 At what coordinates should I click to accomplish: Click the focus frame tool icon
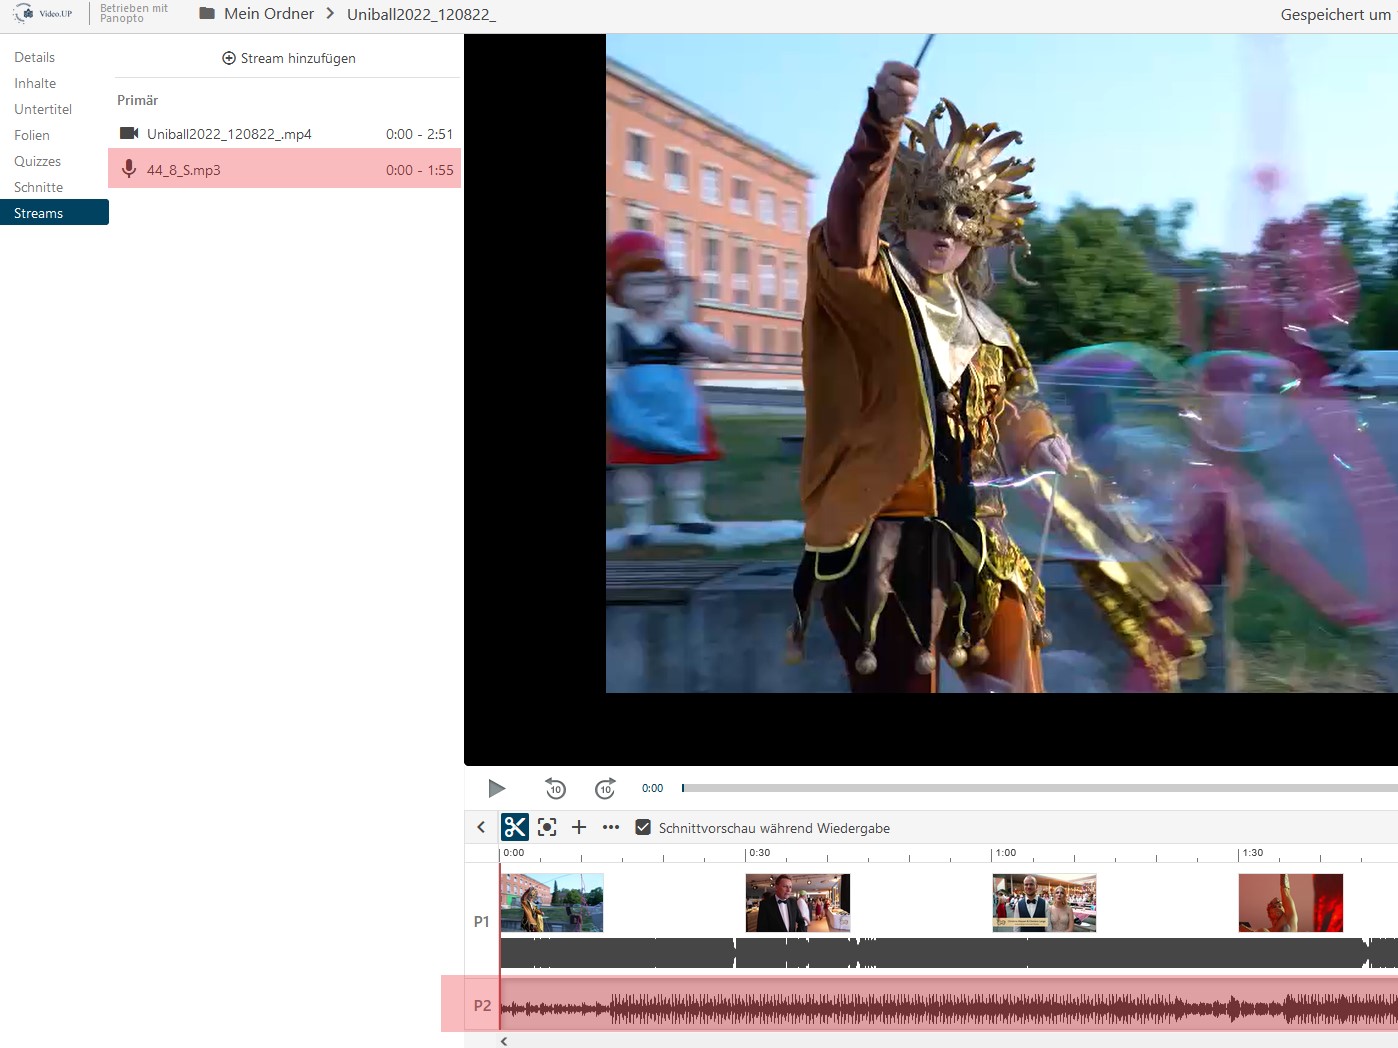(x=547, y=827)
